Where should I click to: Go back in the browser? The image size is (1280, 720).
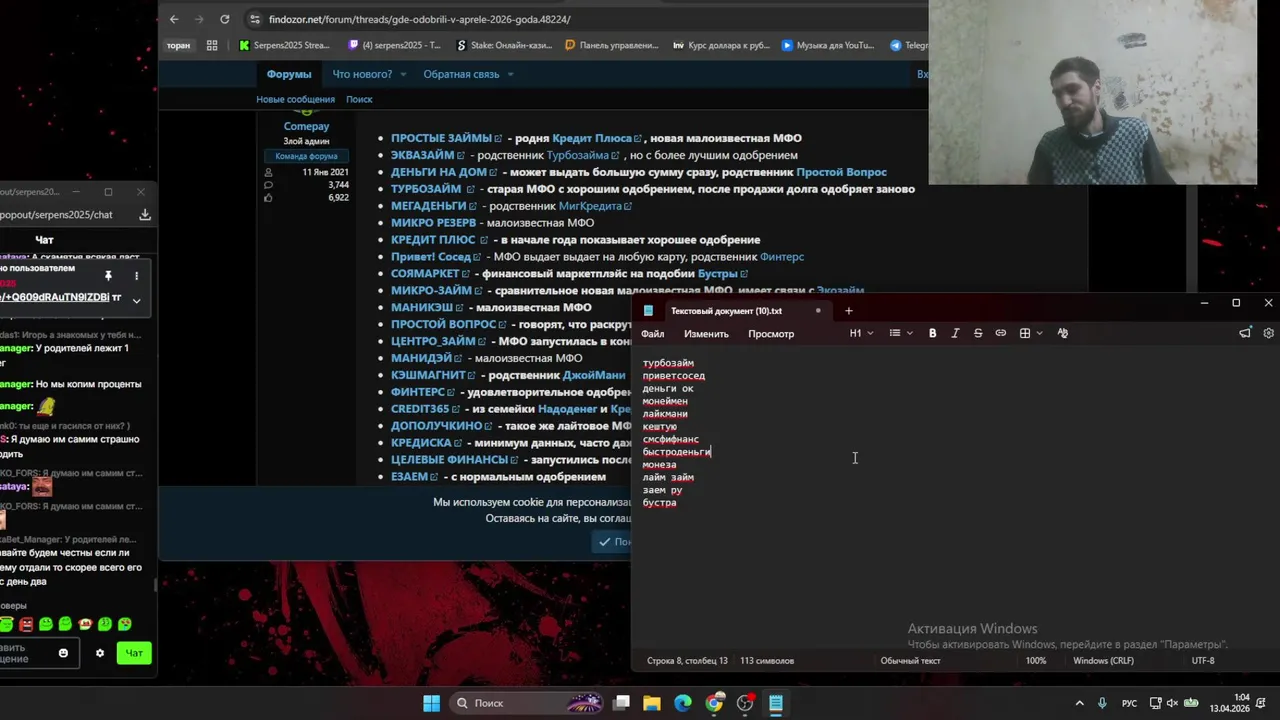coord(174,19)
